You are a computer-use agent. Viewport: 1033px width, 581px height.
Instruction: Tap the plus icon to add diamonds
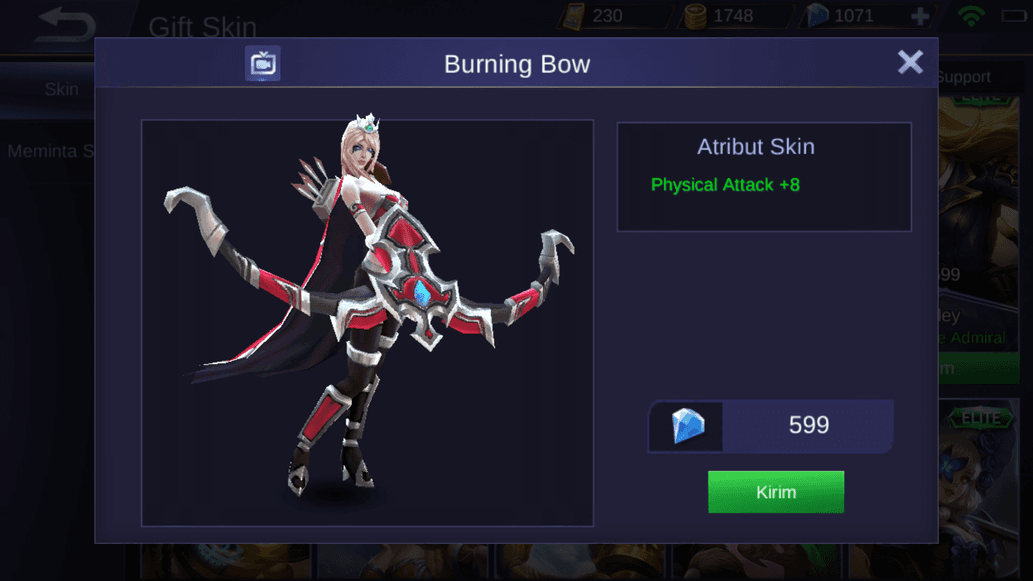(920, 16)
